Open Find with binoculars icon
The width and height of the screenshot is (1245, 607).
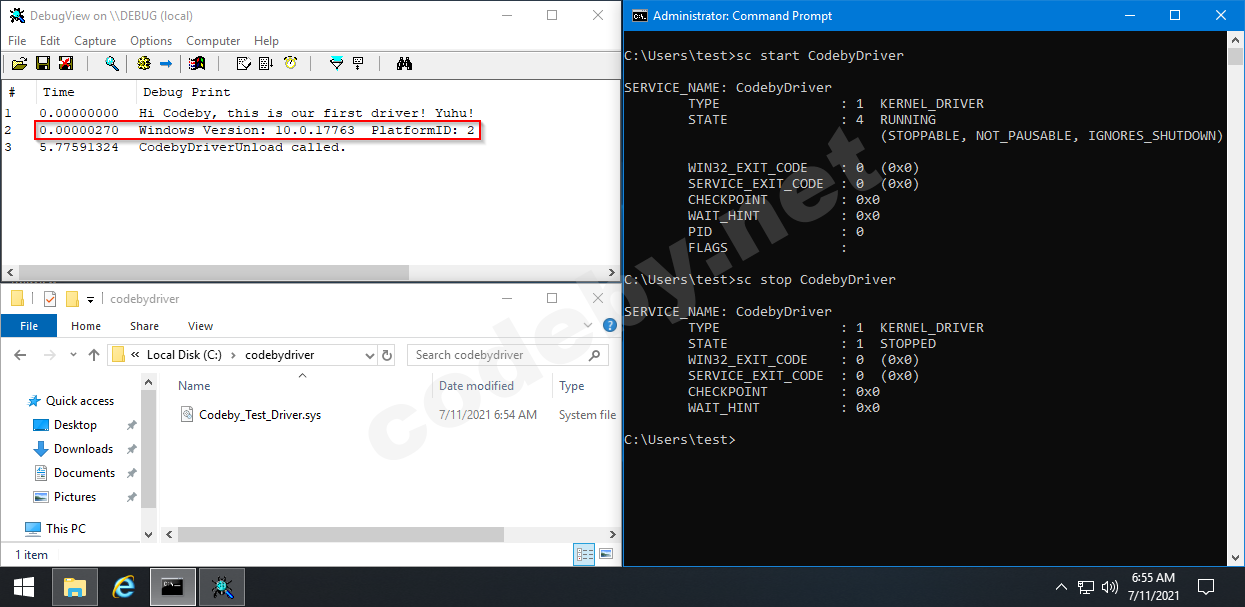[404, 63]
